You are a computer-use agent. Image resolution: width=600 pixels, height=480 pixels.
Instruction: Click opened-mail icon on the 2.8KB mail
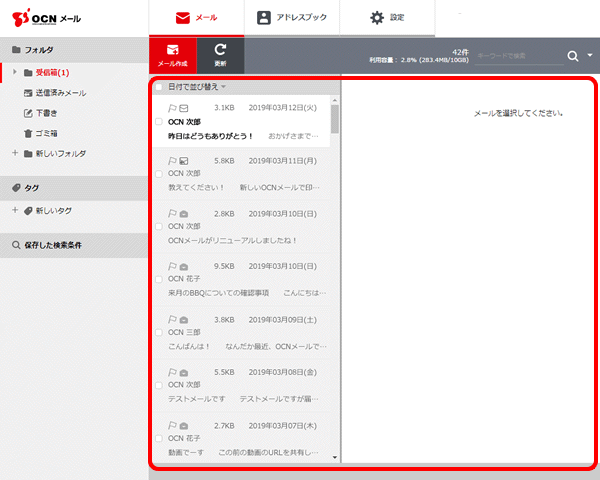[x=184, y=214]
